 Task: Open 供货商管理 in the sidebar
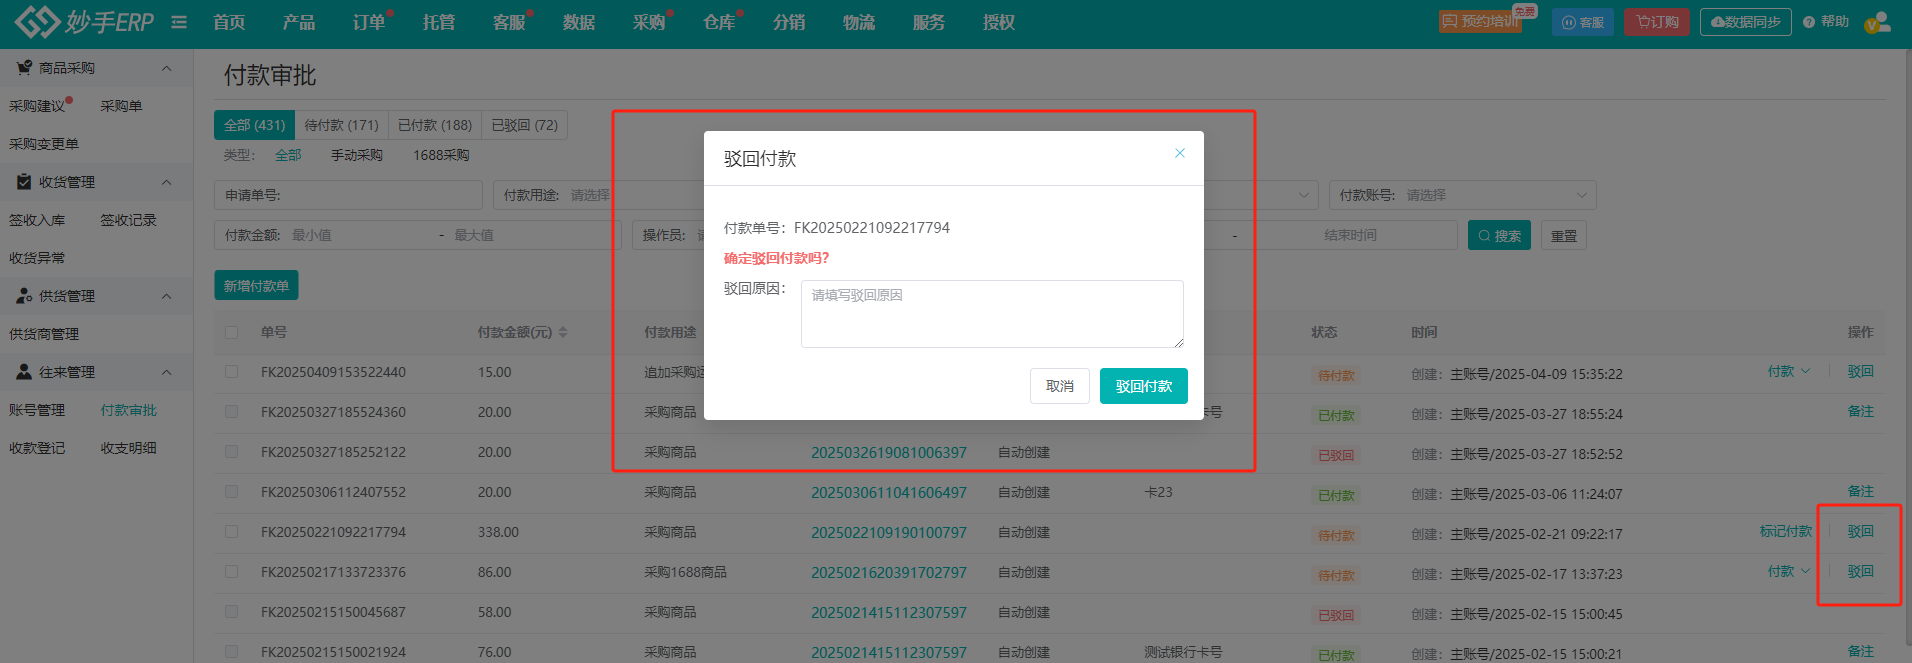coord(44,334)
